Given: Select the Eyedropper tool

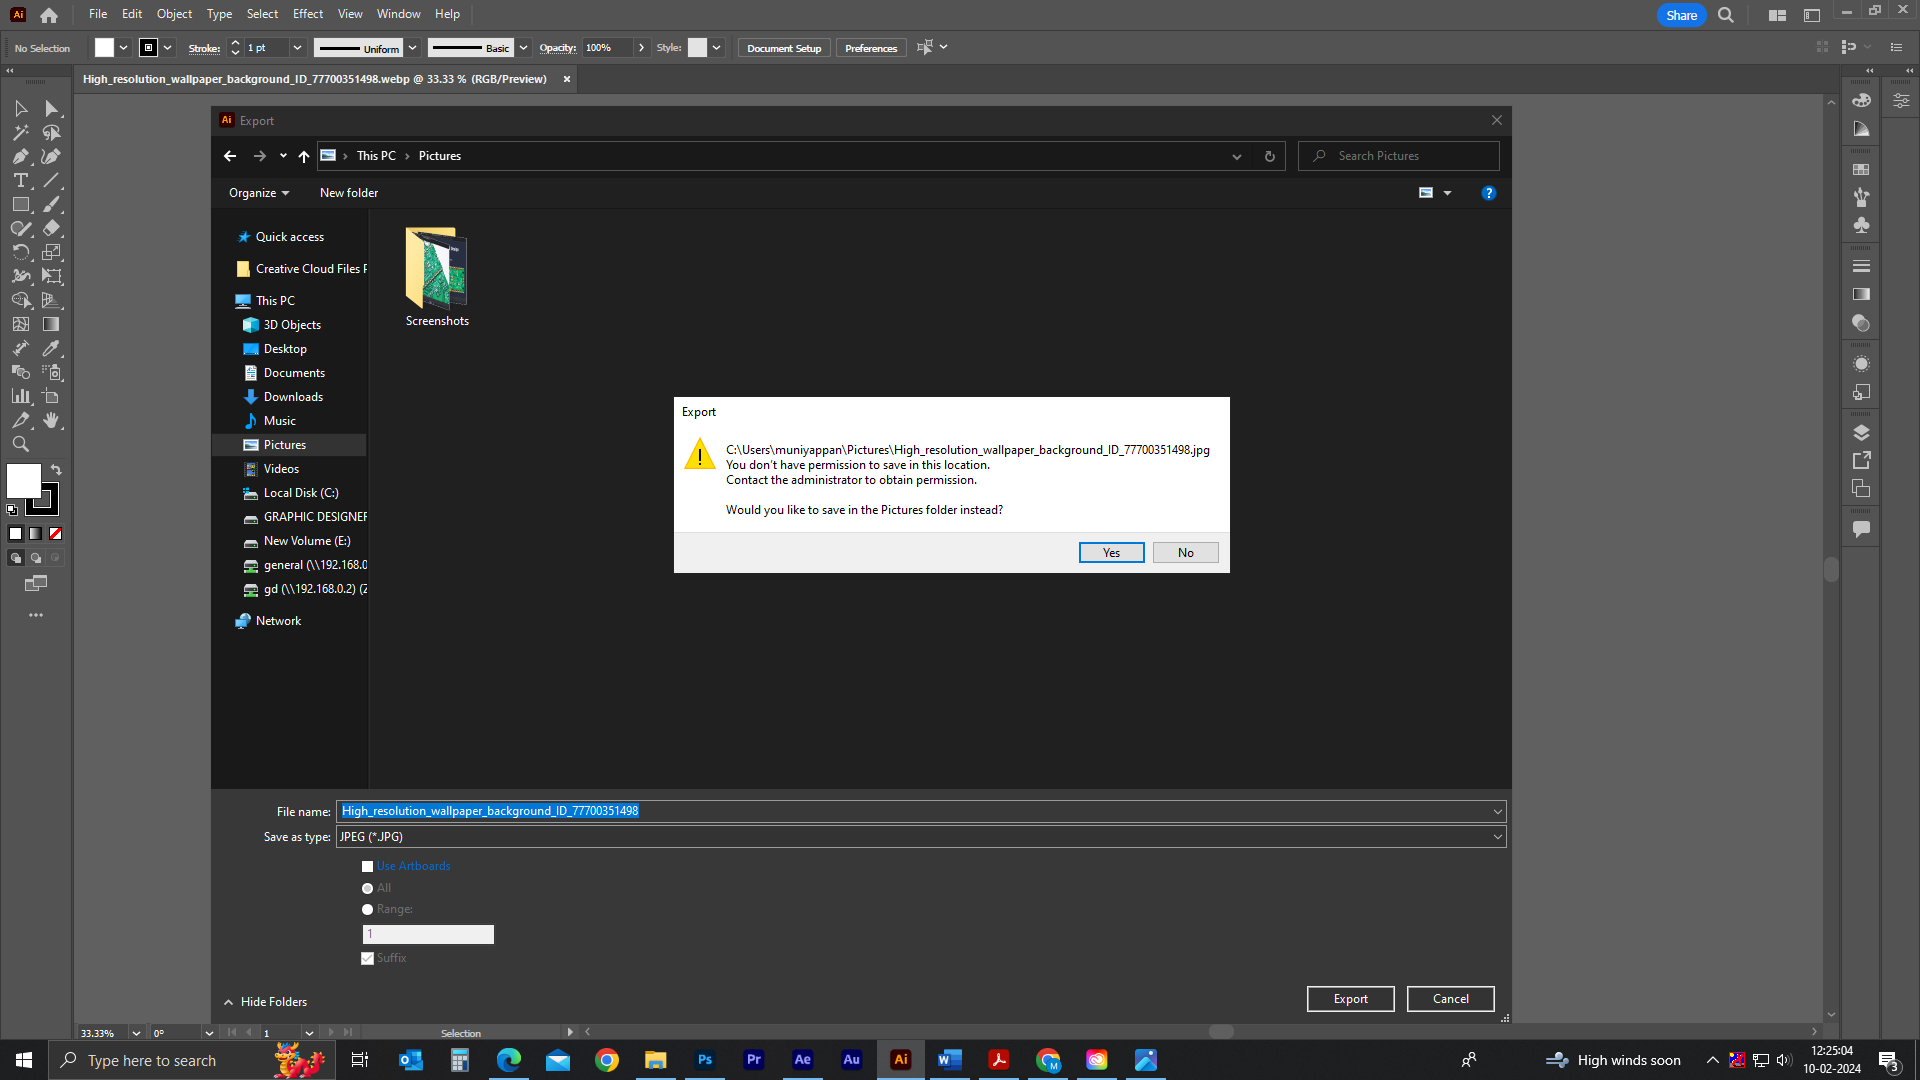Looking at the screenshot, I should coord(52,348).
